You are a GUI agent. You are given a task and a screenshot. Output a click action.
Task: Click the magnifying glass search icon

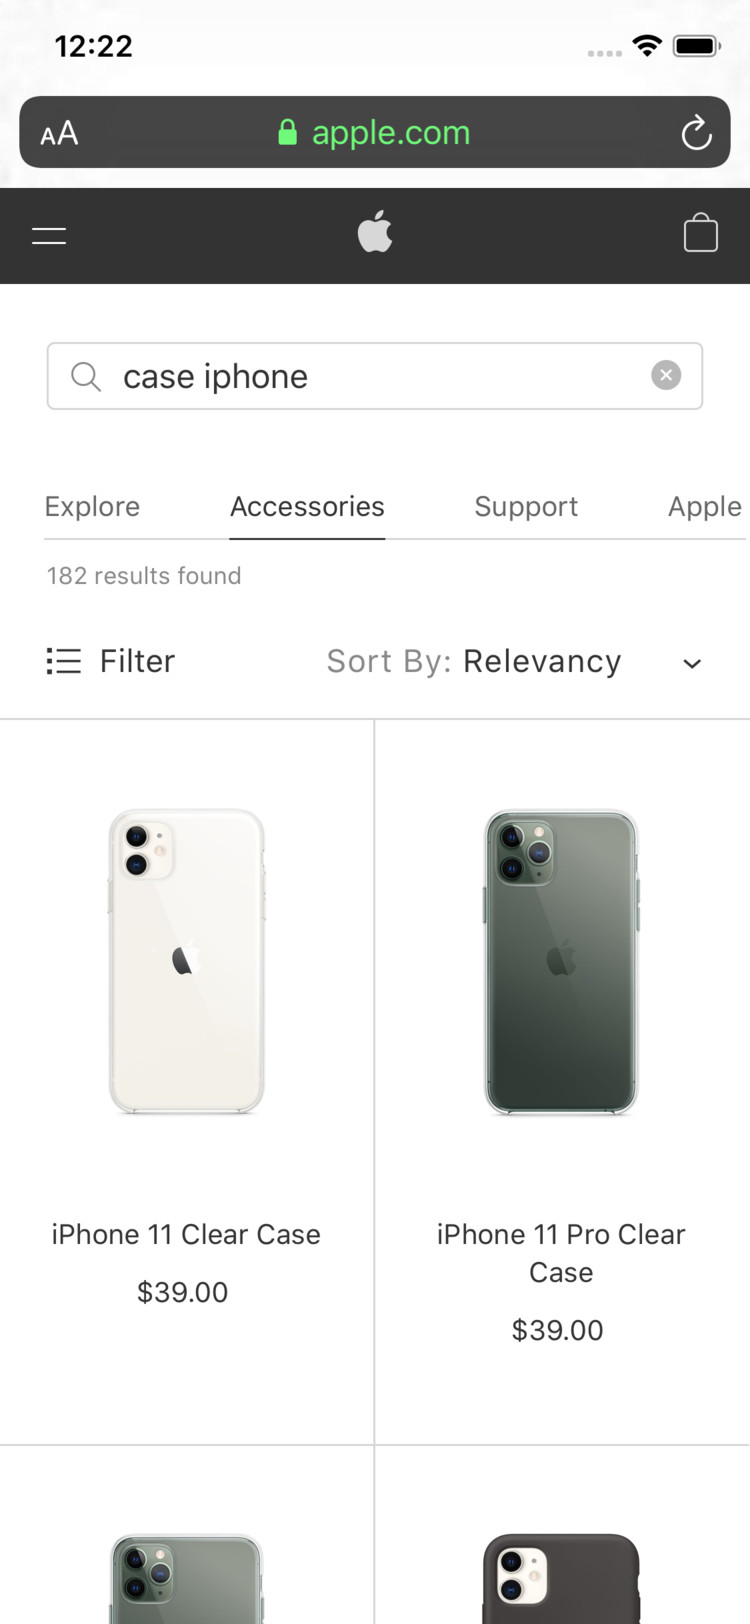pyautogui.click(x=86, y=376)
